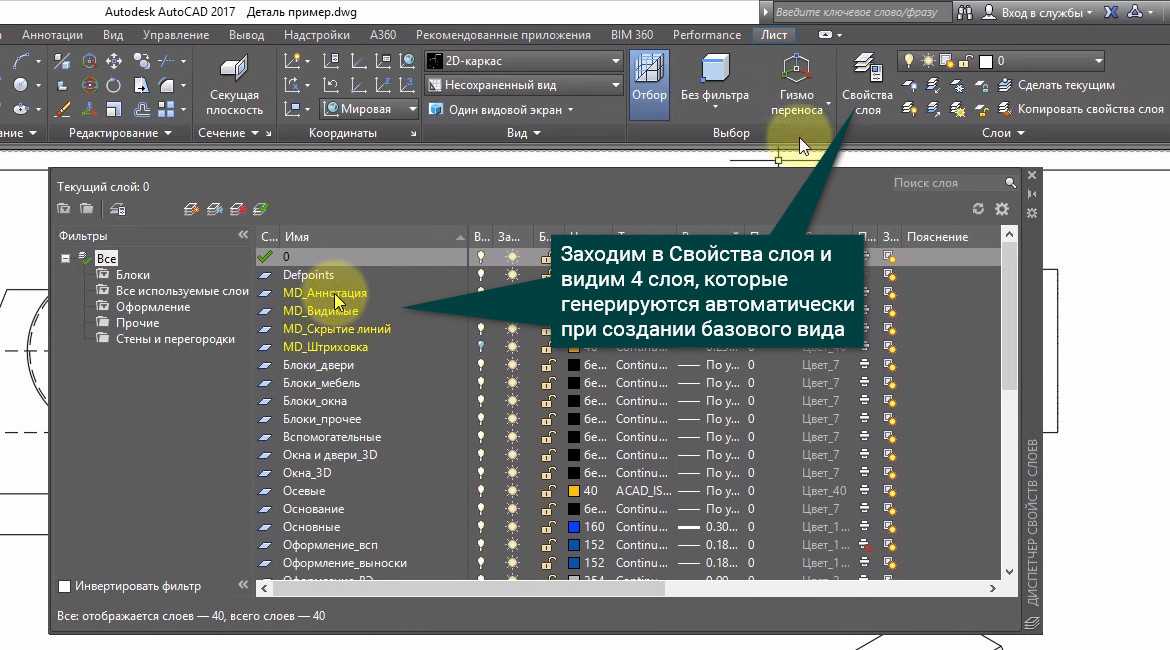Sort layers by the Имя column header
The image size is (1170, 650).
[374, 237]
